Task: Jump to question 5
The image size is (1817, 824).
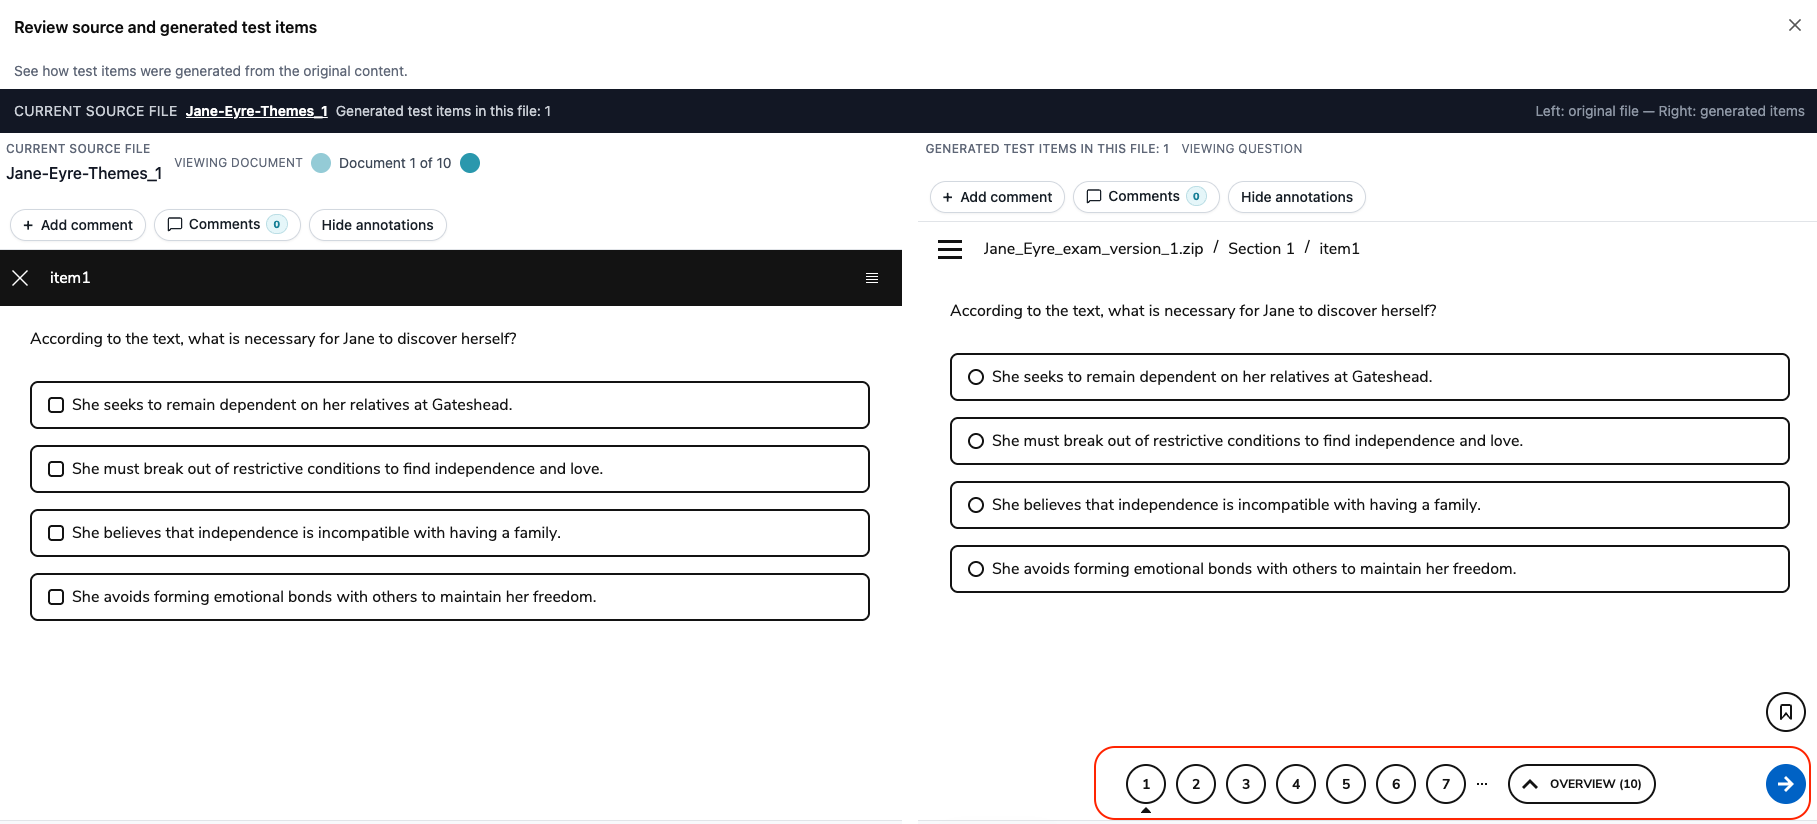Action: 1346,784
